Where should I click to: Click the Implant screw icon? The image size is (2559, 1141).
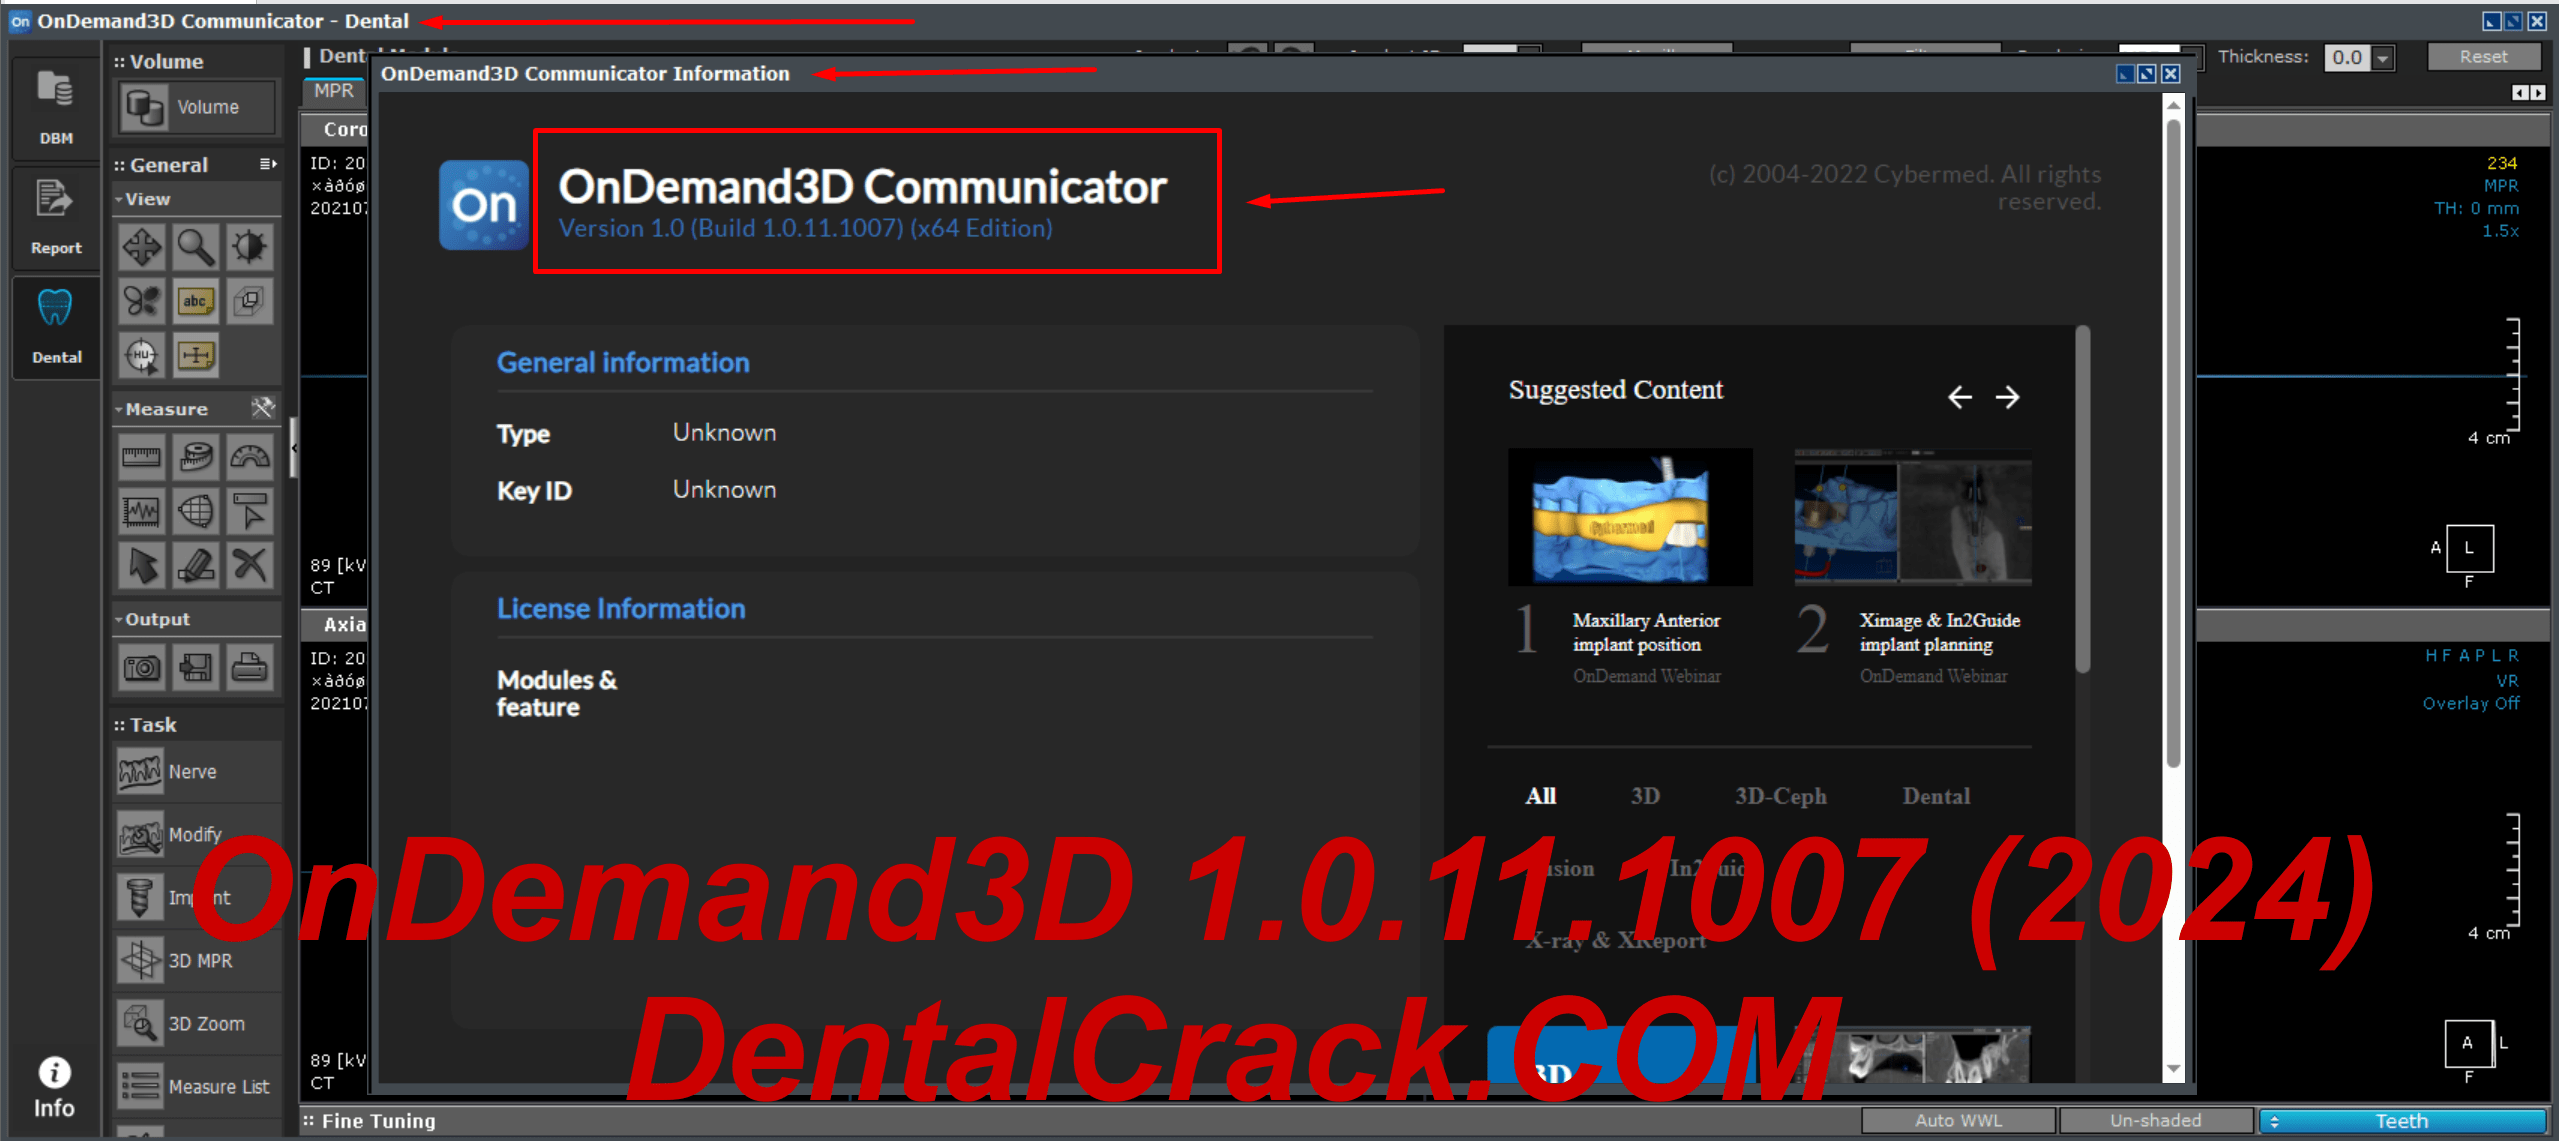tap(140, 897)
